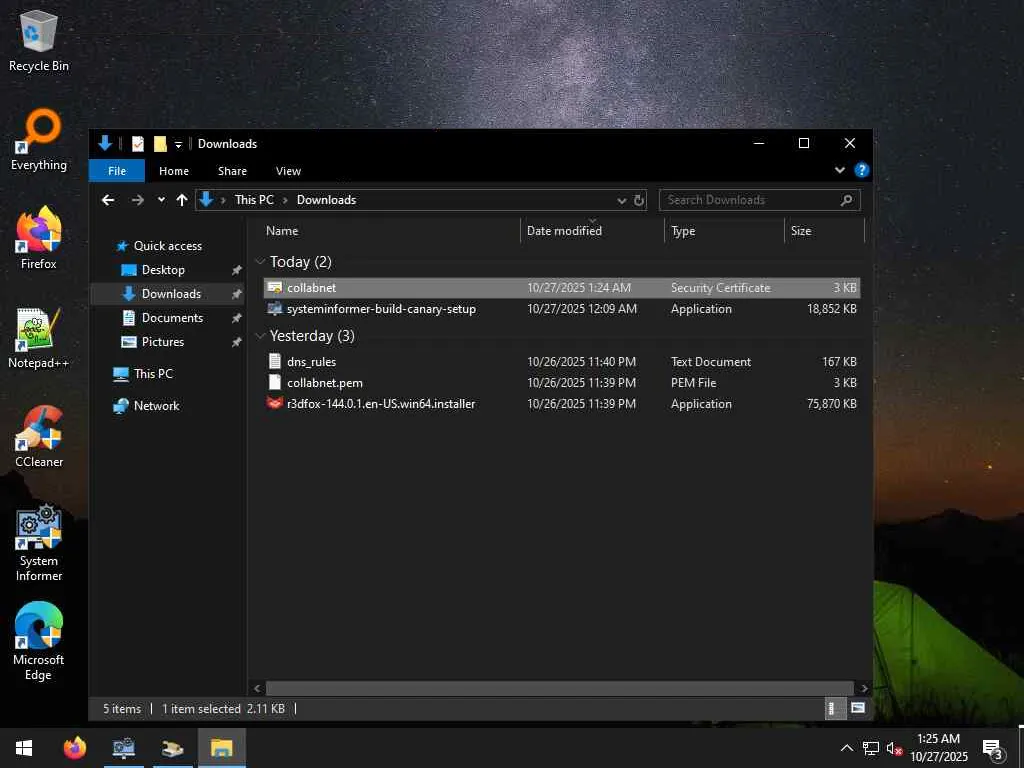1024x768 pixels.
Task: Launch Firefox from the taskbar
Action: click(x=75, y=748)
